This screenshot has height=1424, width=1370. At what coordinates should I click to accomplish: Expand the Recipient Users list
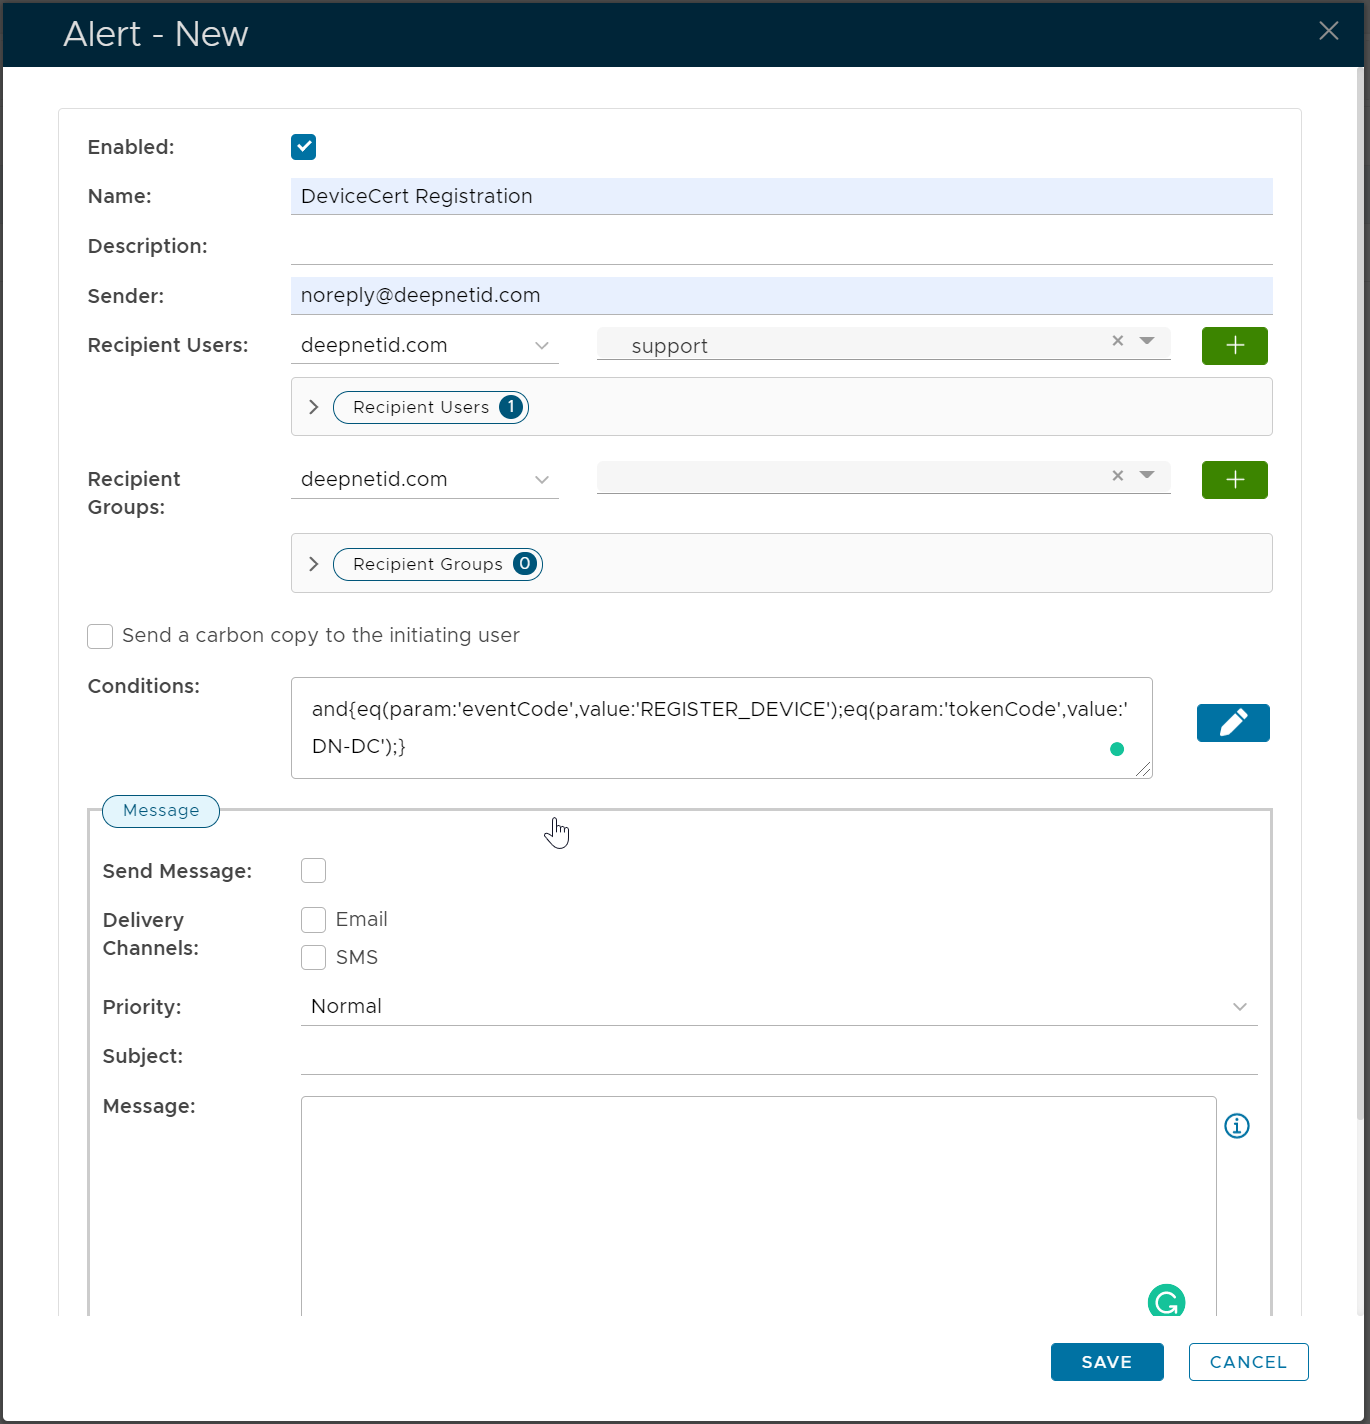tap(314, 407)
